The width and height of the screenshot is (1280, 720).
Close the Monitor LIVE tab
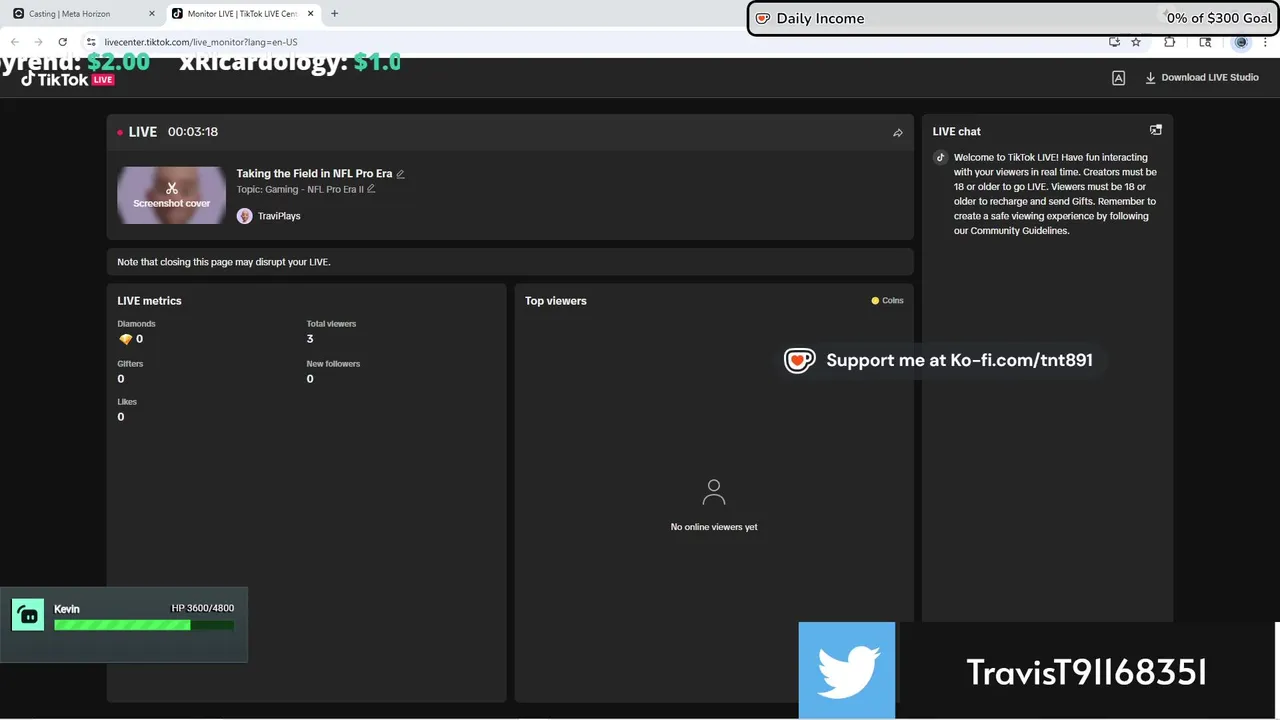[x=311, y=14]
